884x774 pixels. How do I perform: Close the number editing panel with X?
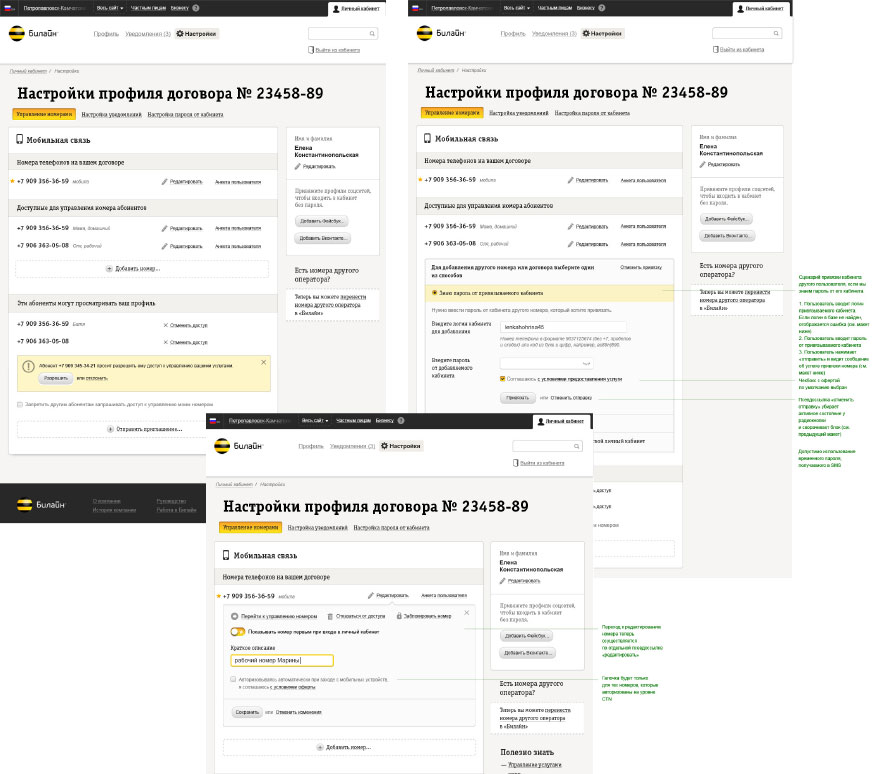click(x=466, y=612)
